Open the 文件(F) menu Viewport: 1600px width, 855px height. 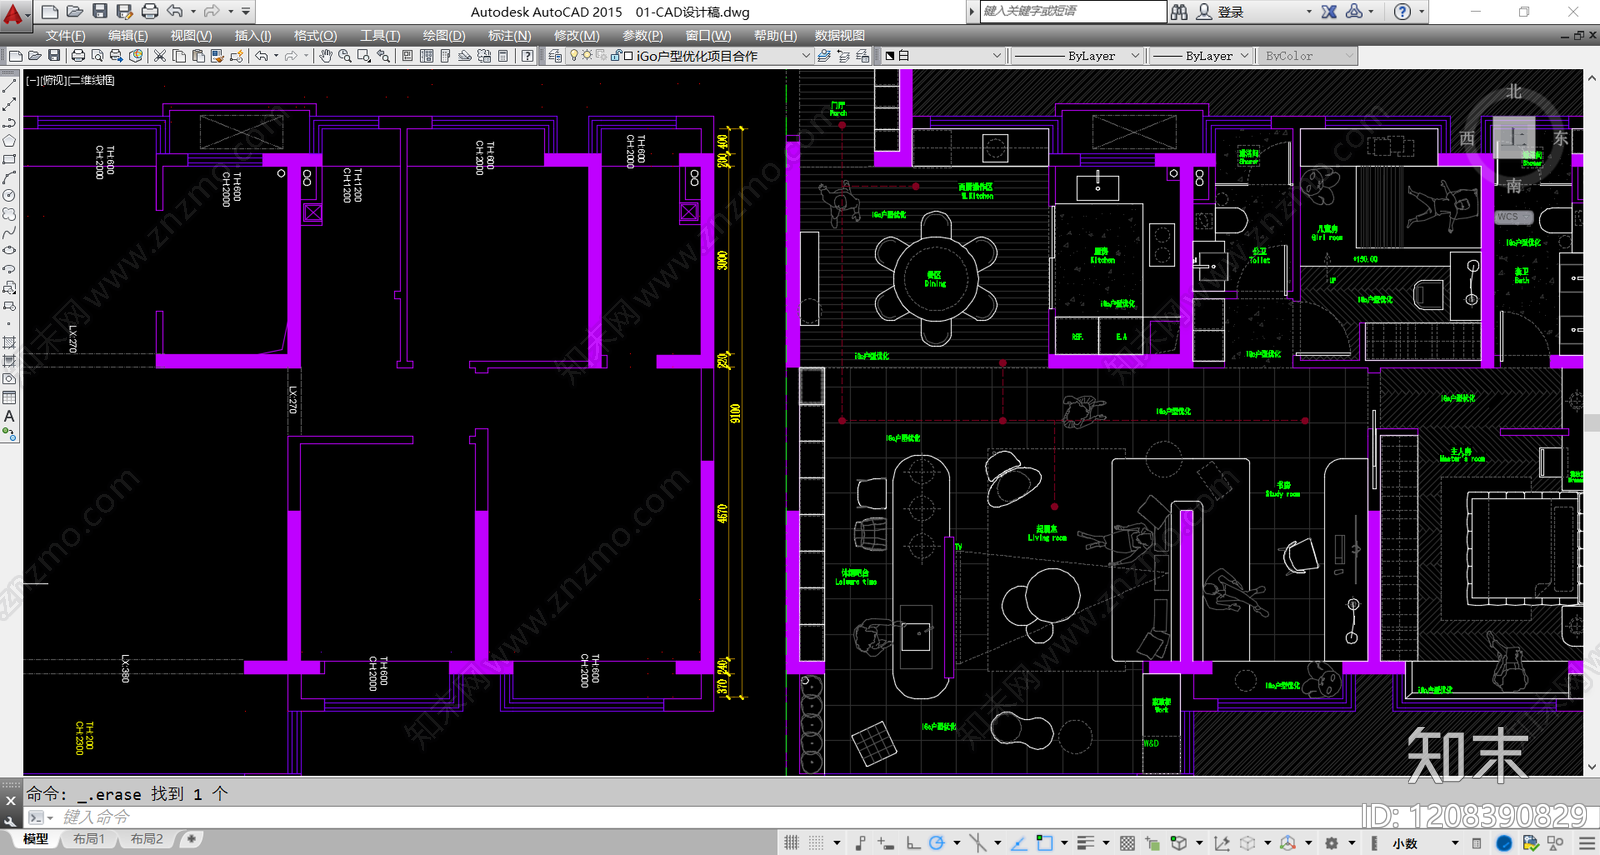66,35
